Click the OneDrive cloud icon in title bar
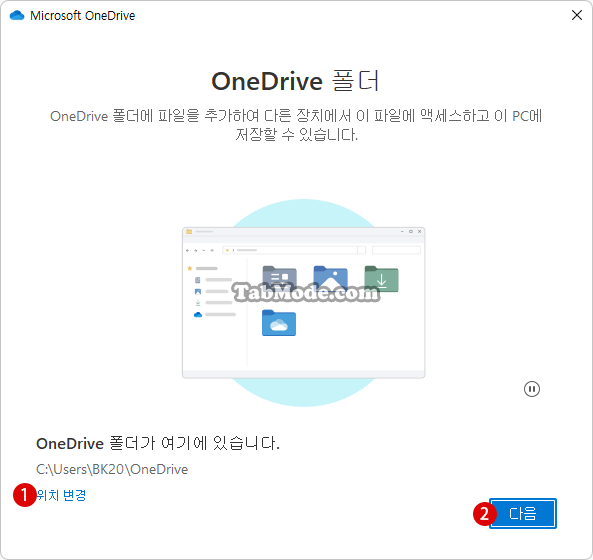 click(x=17, y=16)
